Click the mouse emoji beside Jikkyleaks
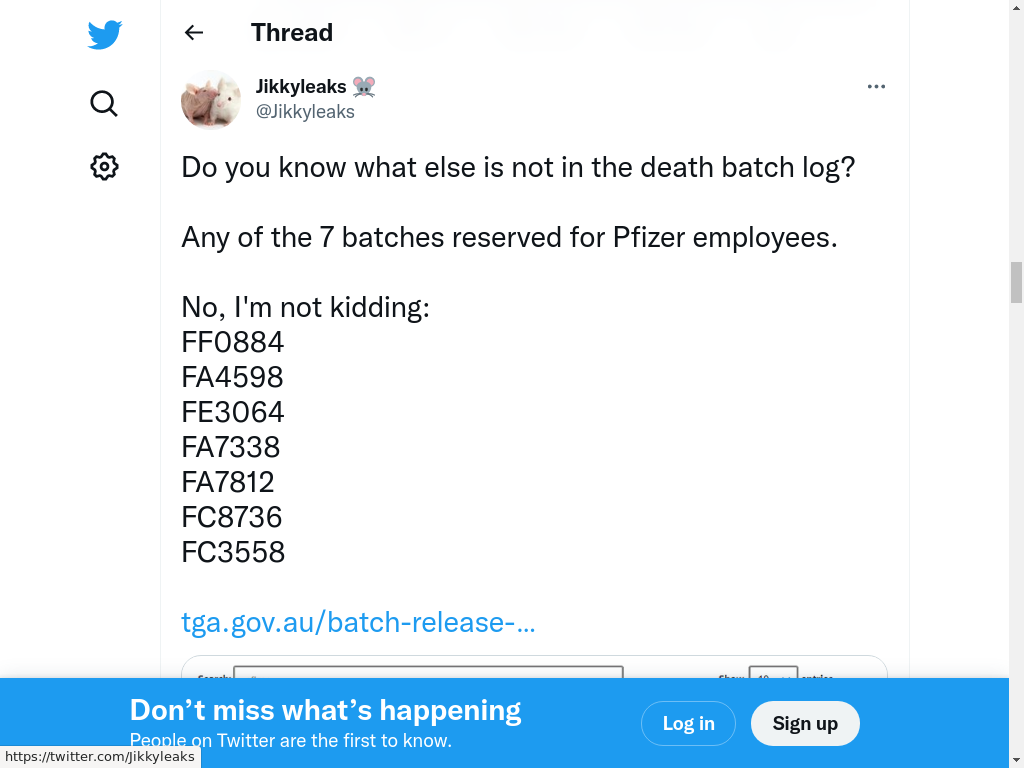Screen dimensions: 1024x768 [x=364, y=87]
